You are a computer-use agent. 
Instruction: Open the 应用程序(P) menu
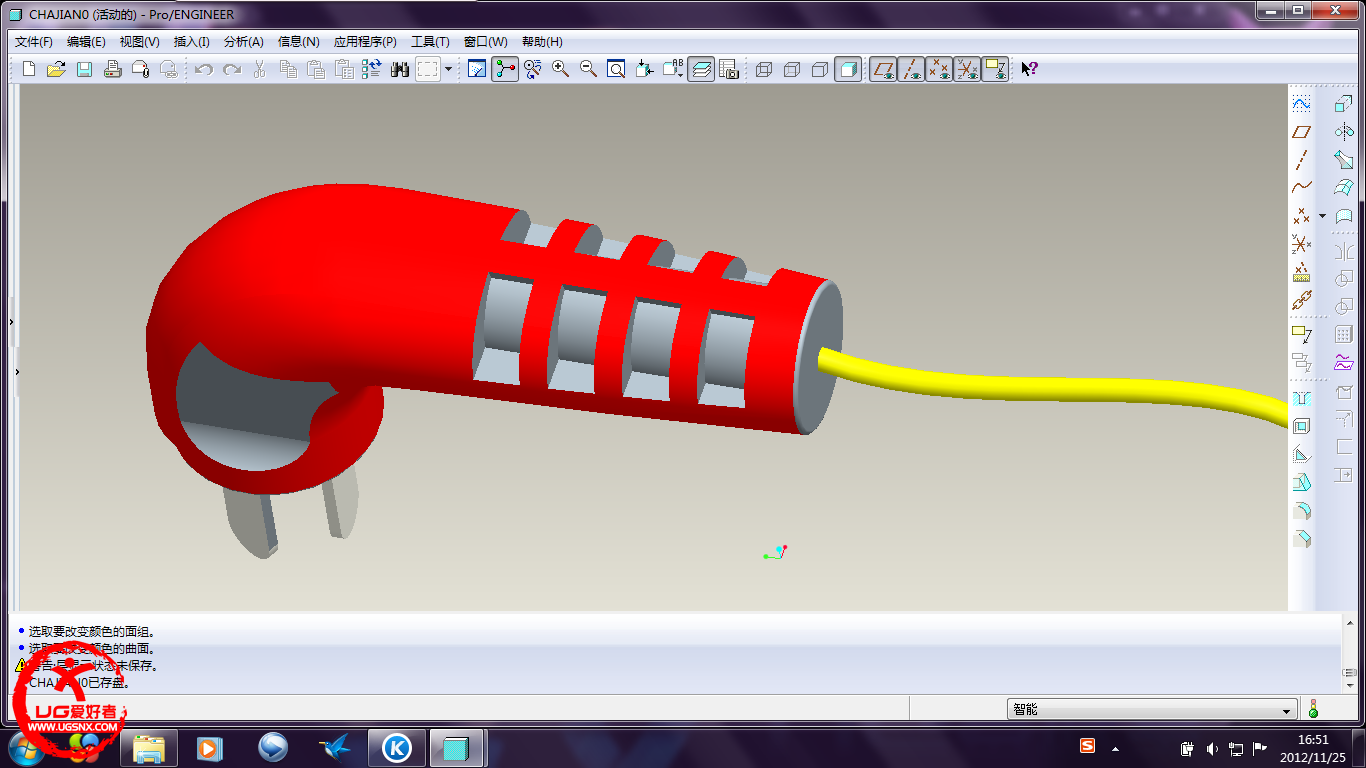(365, 42)
